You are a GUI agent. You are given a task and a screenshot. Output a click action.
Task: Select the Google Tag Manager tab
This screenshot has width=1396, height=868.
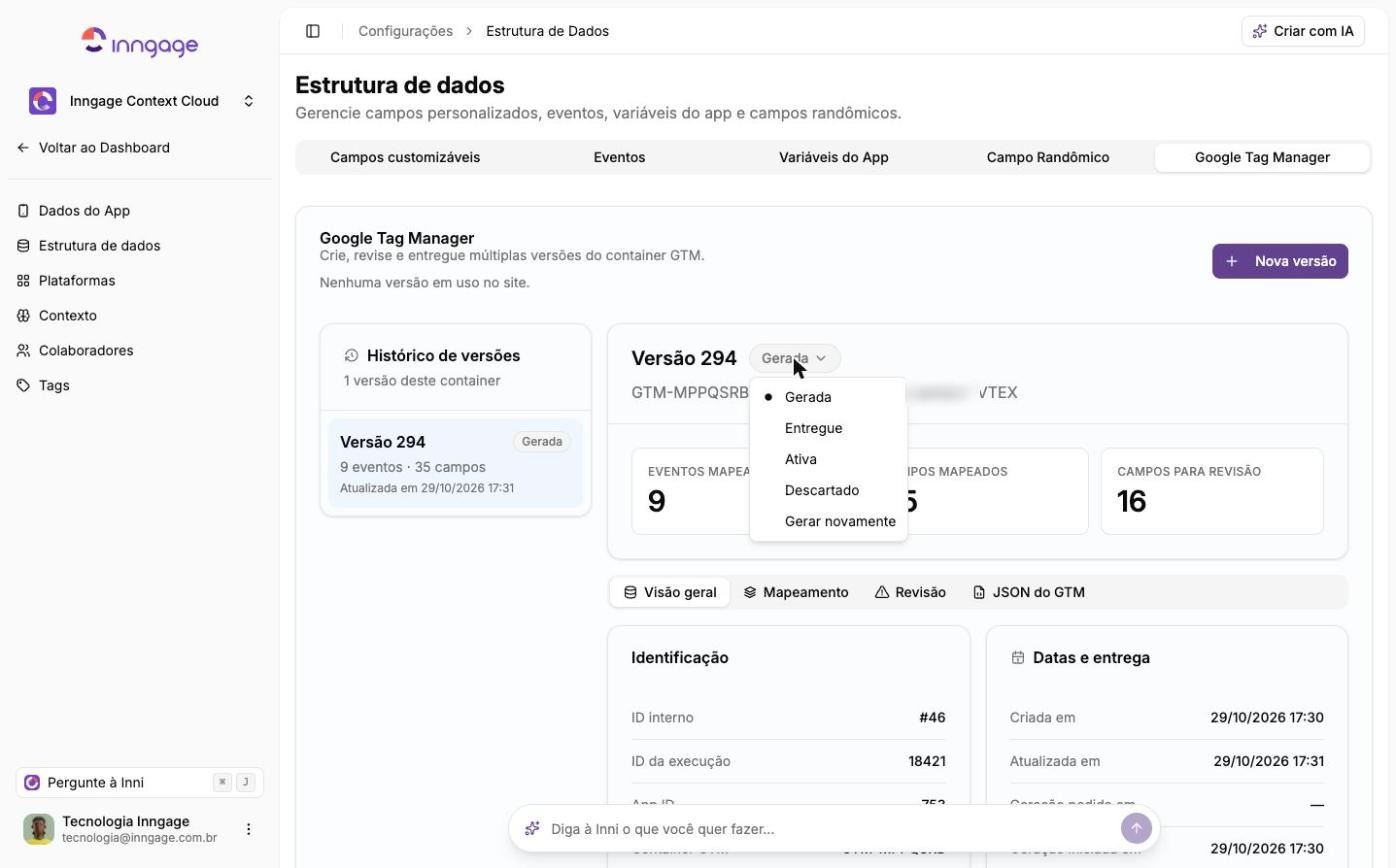[x=1262, y=157]
